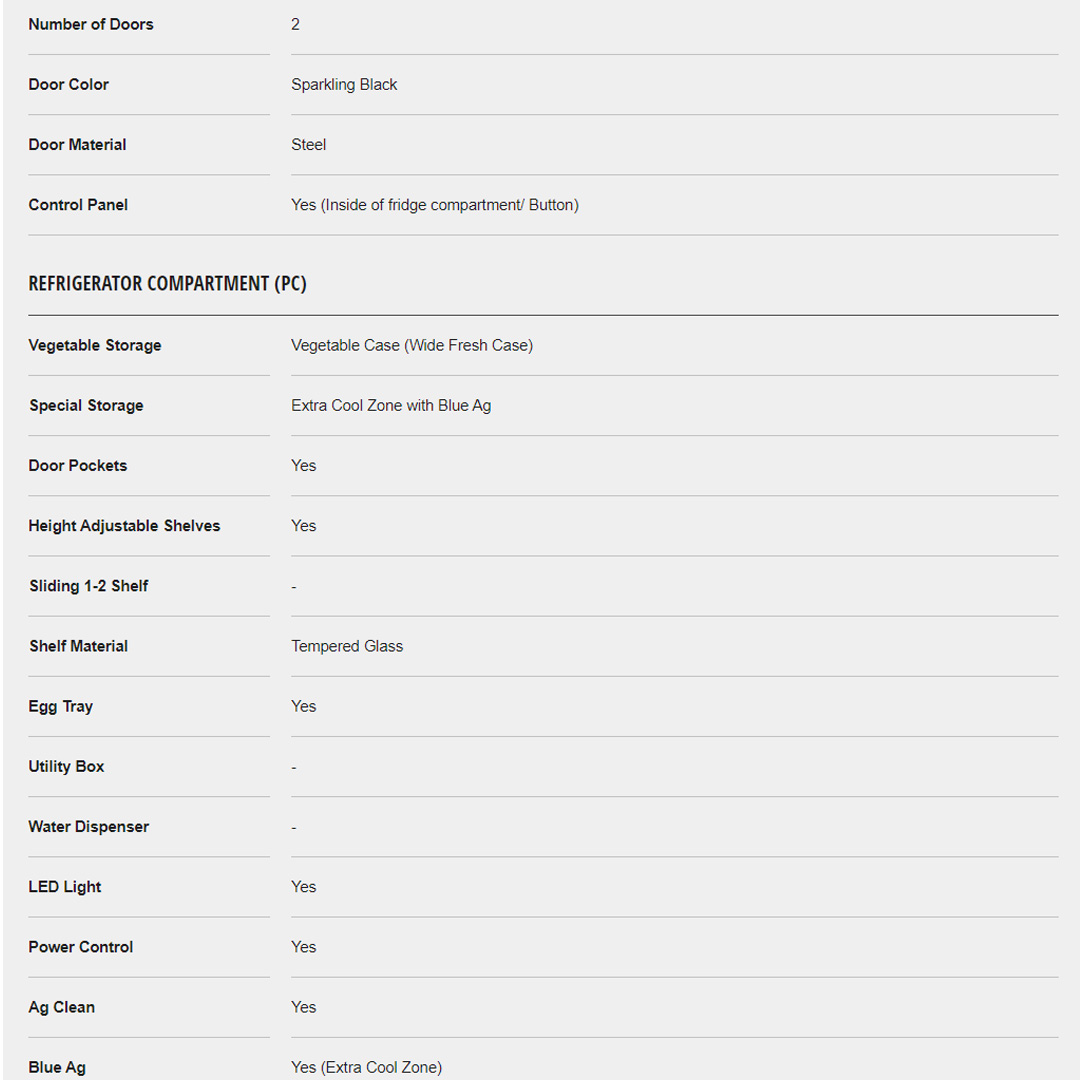1080x1080 pixels.
Task: Select the Tempered Glass shelf material value
Action: click(347, 646)
